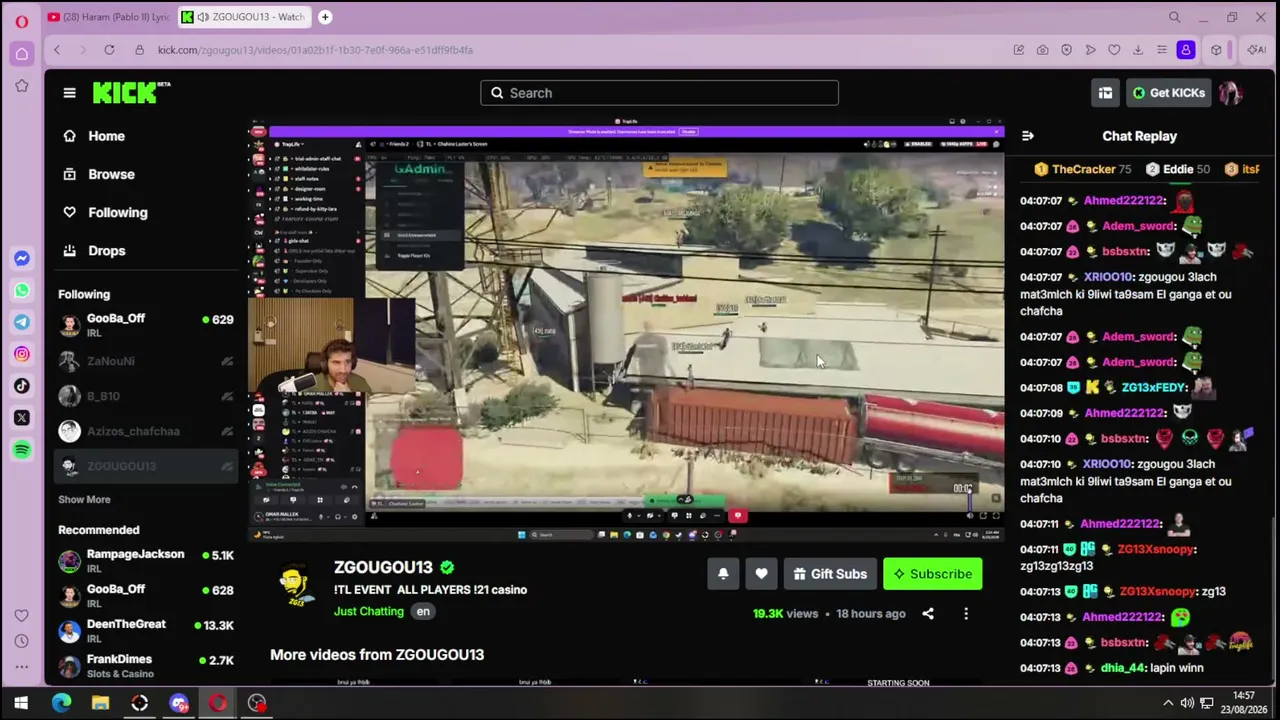
Task: Search open tabs with the magnifier icon
Action: coord(1175,17)
